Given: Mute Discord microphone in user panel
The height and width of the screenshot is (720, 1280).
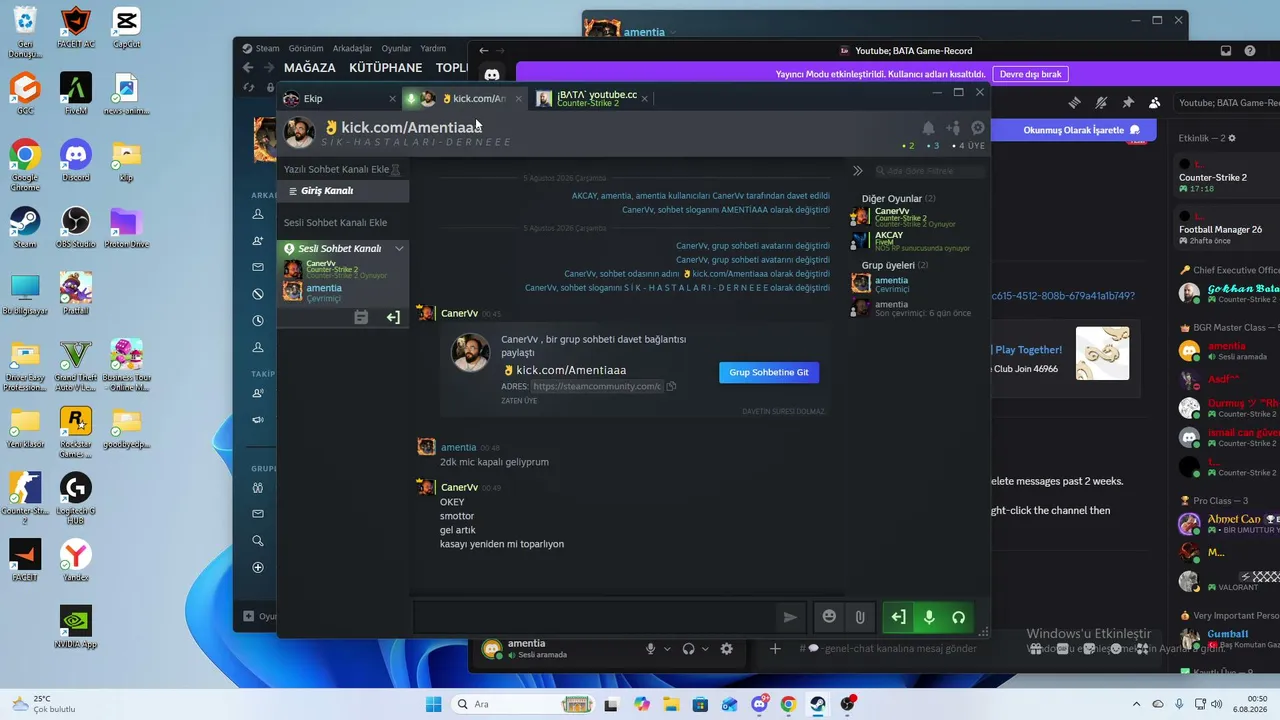Looking at the screenshot, I should coord(650,649).
